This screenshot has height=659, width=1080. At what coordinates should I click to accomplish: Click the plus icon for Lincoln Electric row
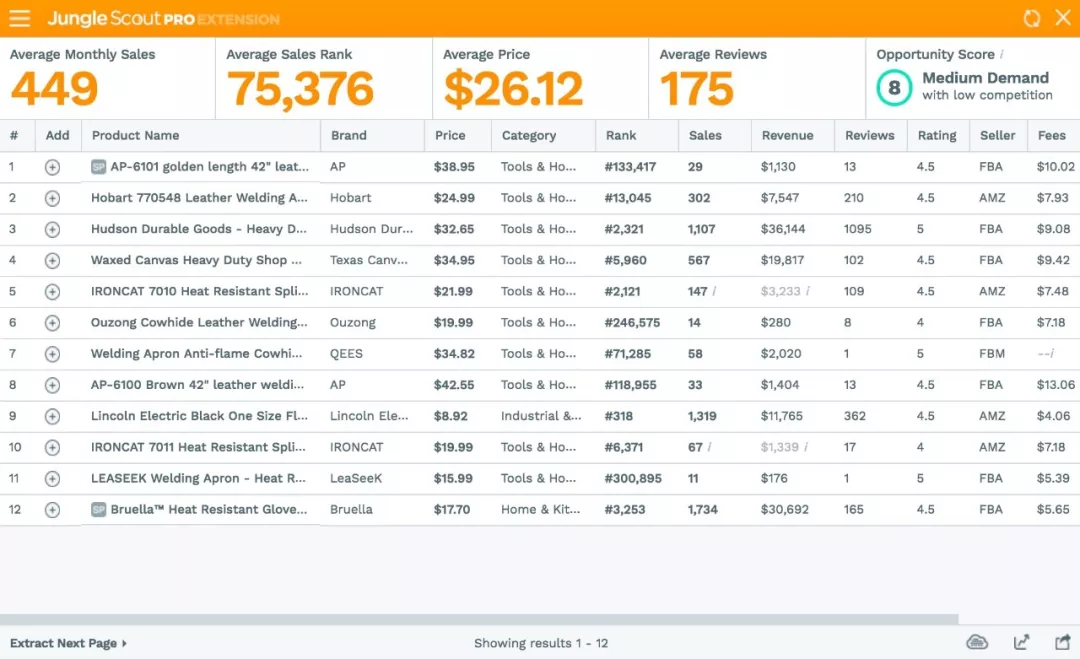click(x=52, y=416)
